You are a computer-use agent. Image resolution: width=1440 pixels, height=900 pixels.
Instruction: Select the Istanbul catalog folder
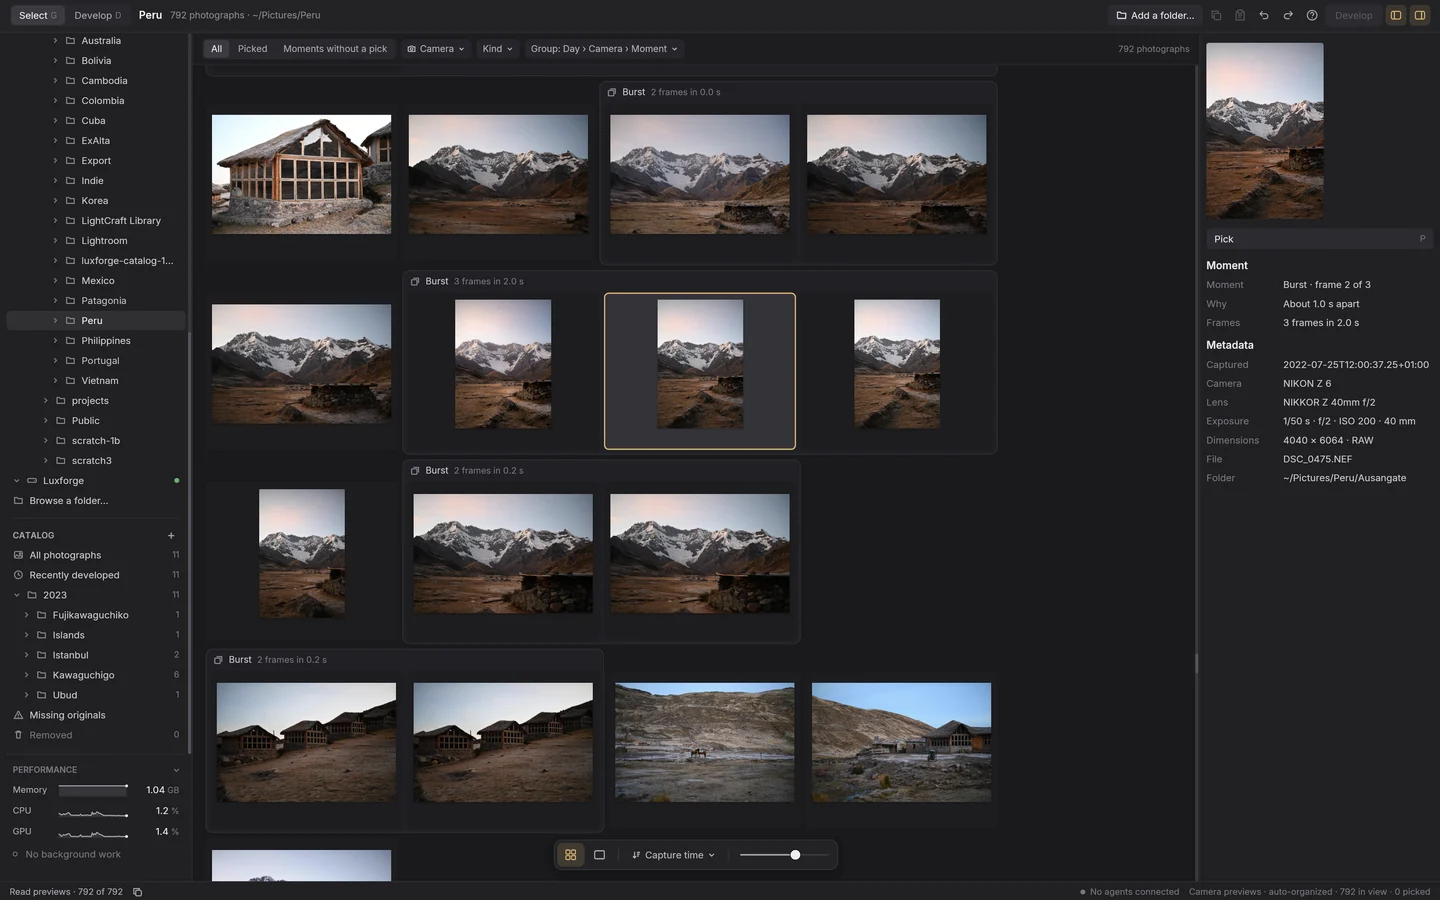coord(96,655)
